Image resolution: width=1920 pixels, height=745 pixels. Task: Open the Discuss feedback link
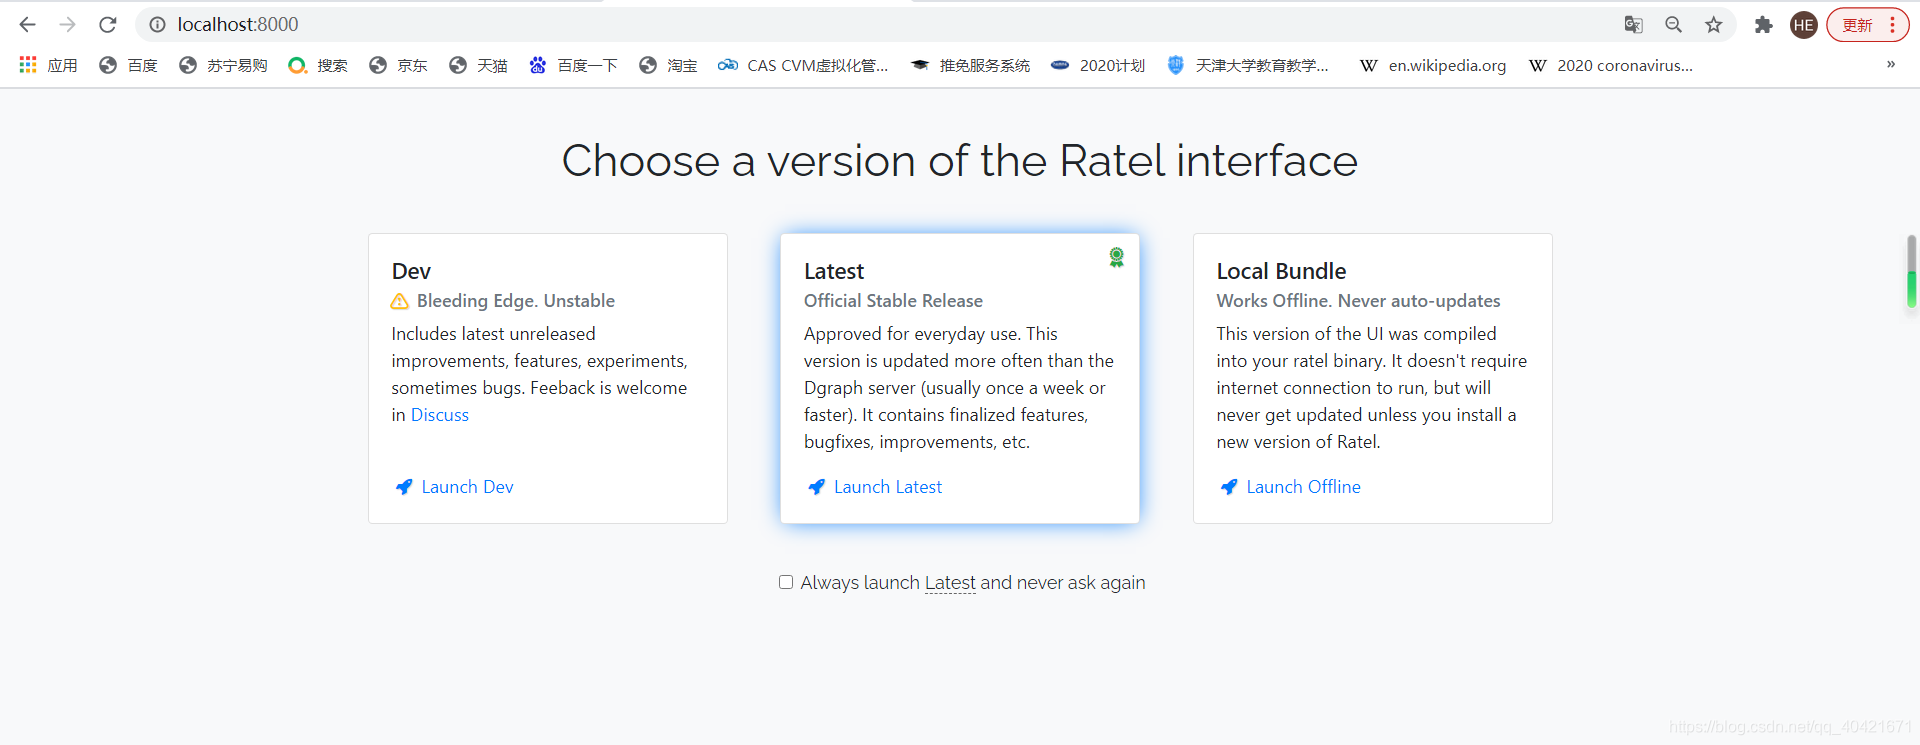(x=439, y=415)
